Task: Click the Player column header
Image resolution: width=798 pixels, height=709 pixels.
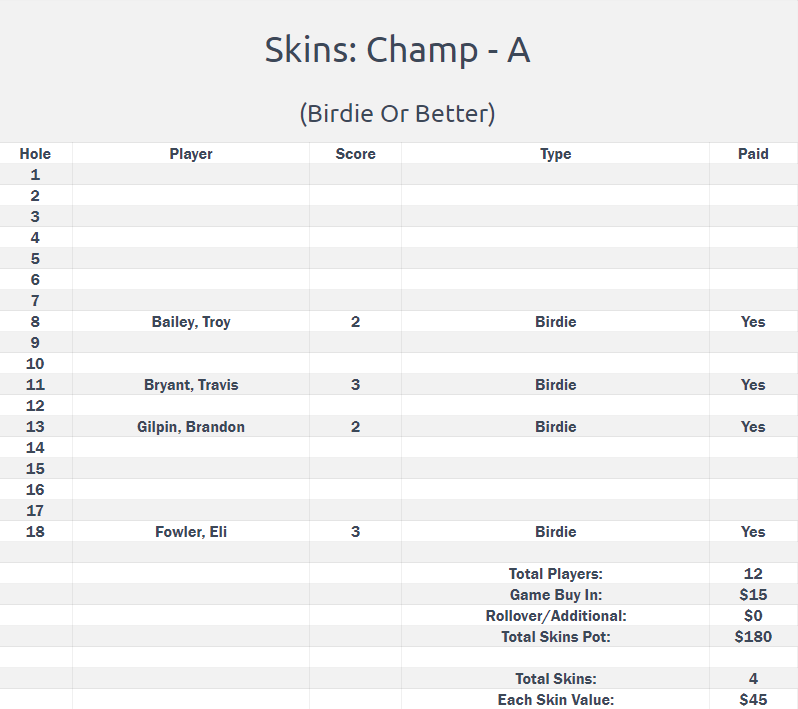Action: click(x=191, y=154)
